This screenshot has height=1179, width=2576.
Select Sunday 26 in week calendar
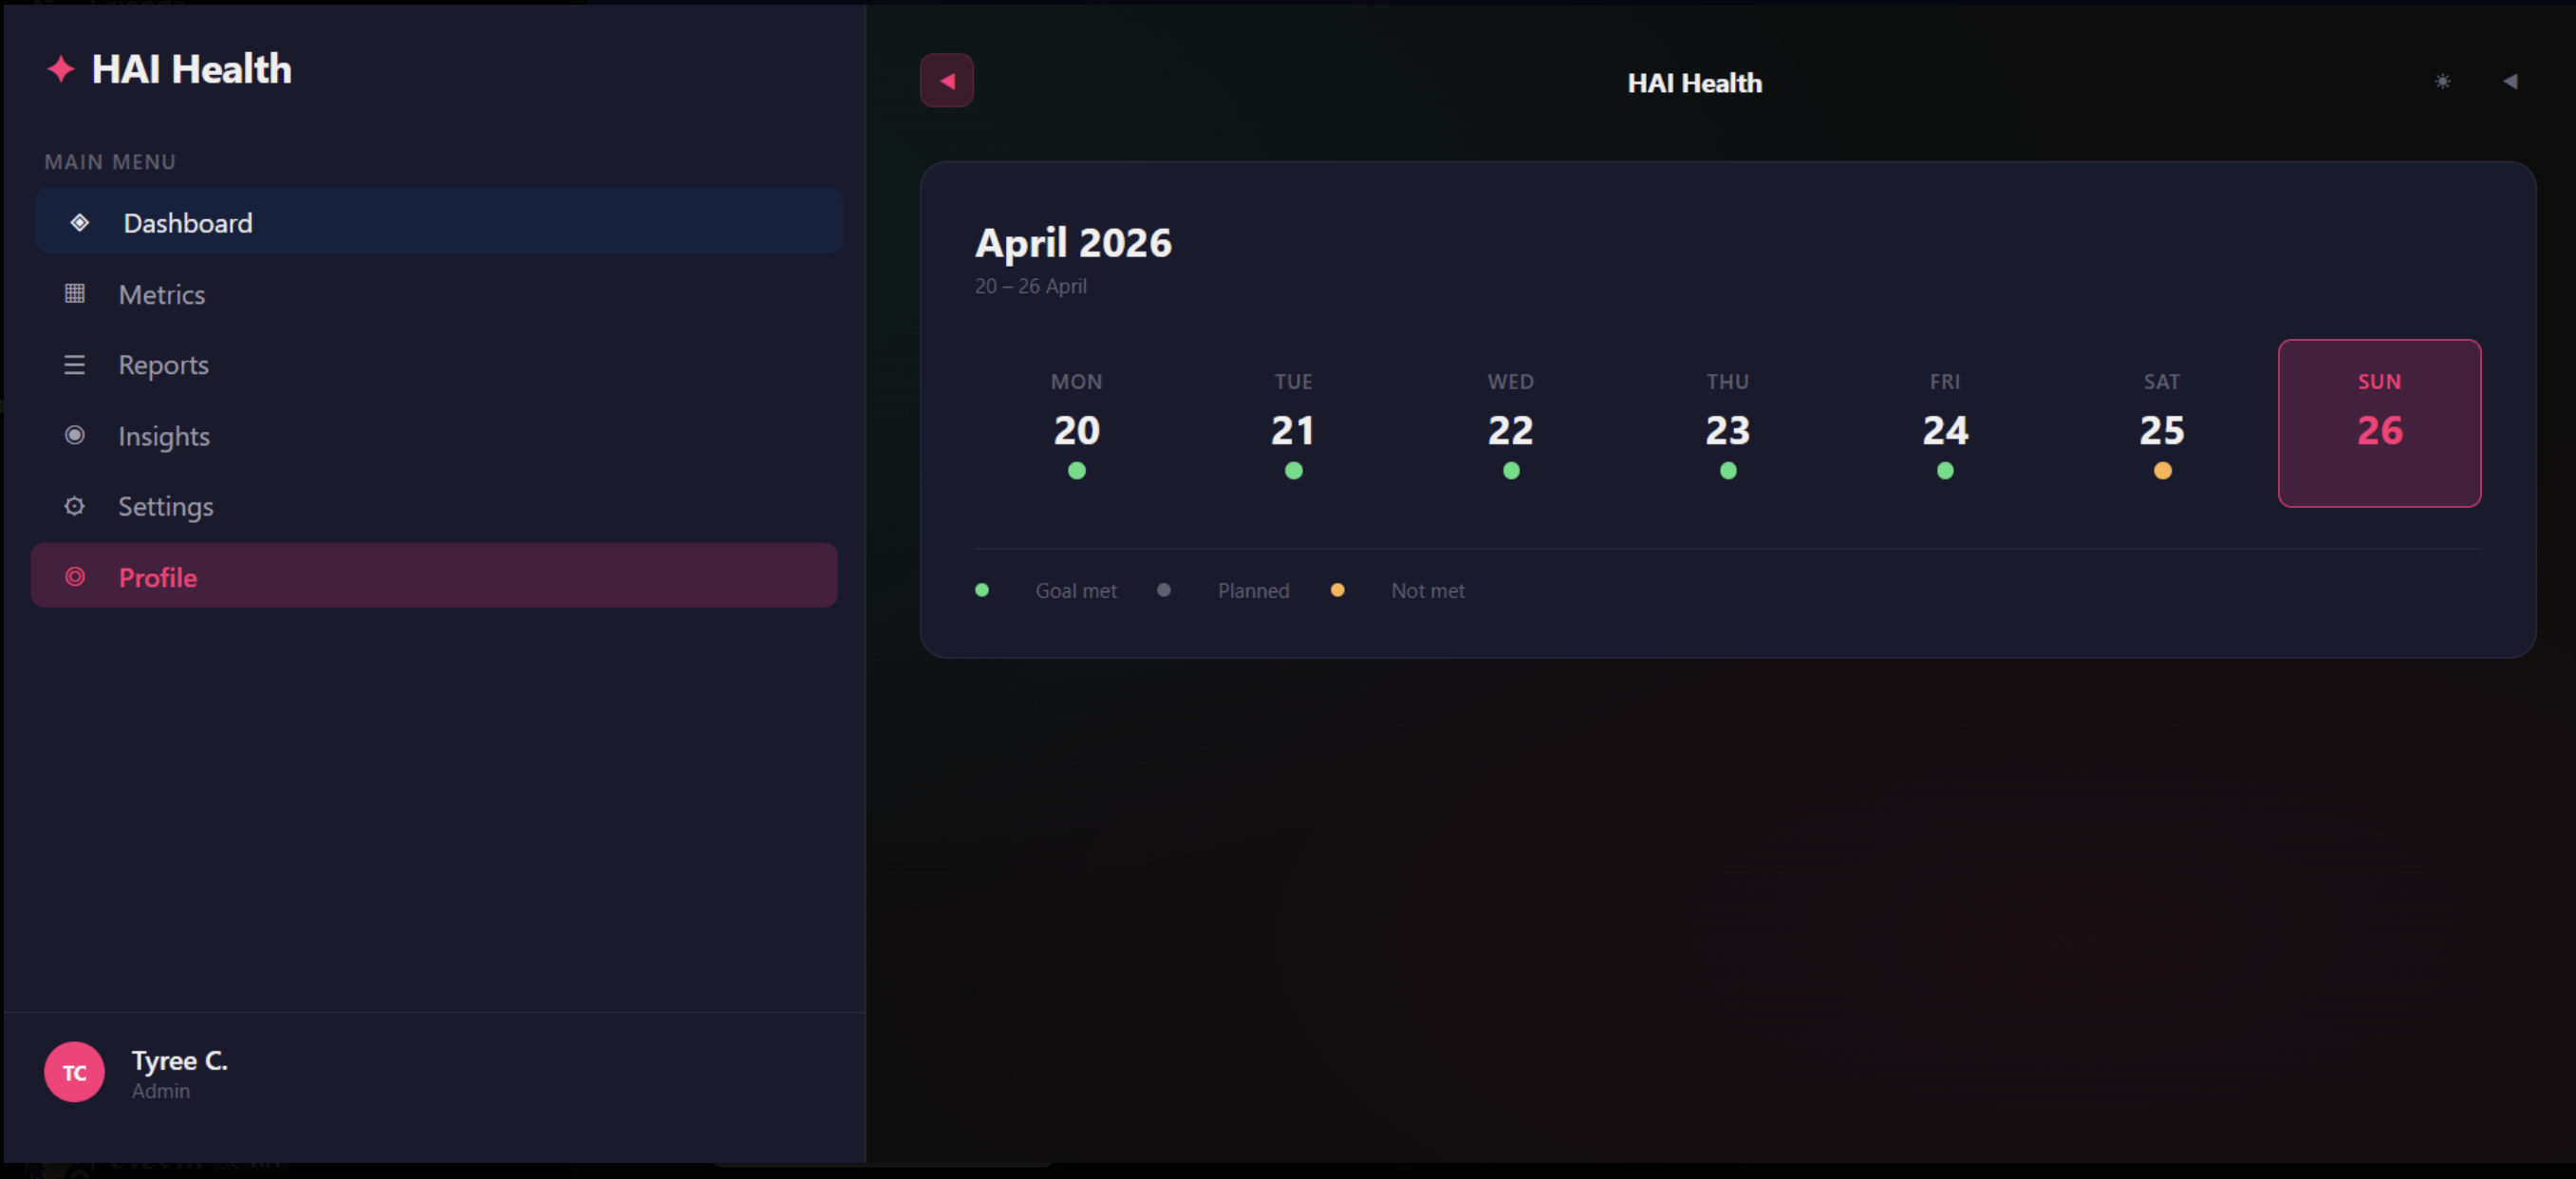click(2378, 423)
